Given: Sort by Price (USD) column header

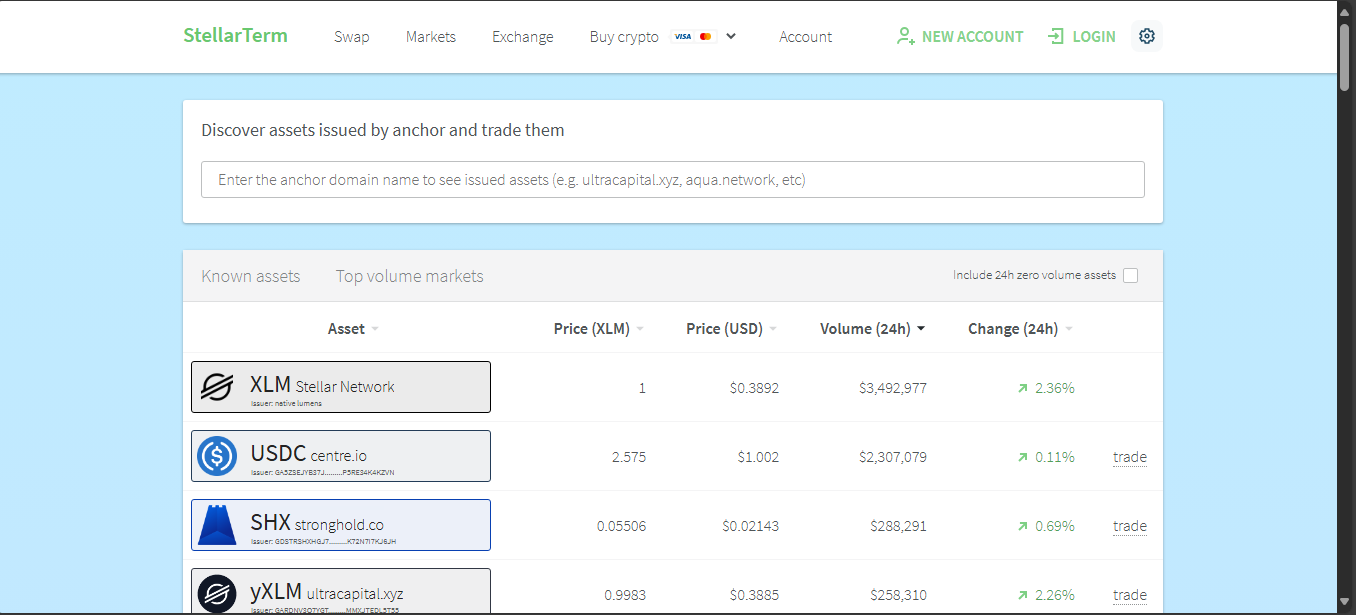Looking at the screenshot, I should (724, 329).
